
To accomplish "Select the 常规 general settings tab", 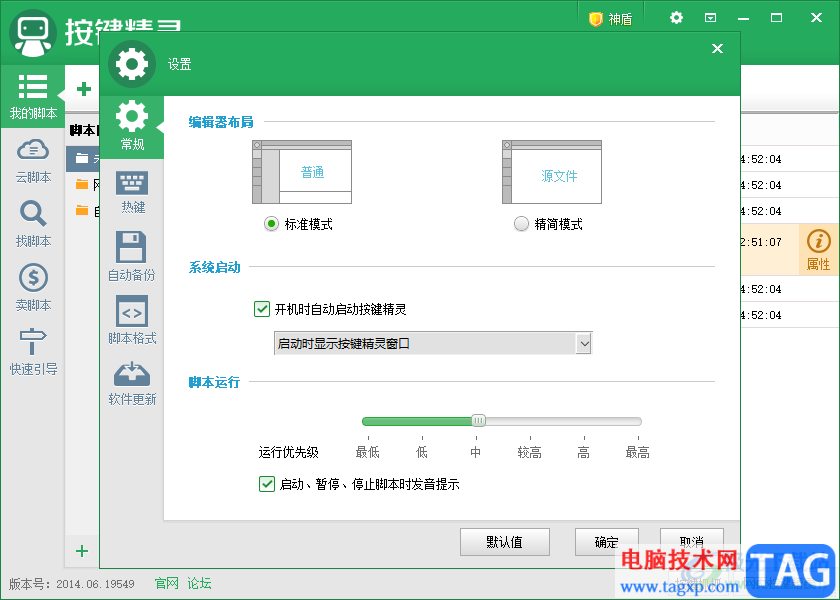I will 132,128.
